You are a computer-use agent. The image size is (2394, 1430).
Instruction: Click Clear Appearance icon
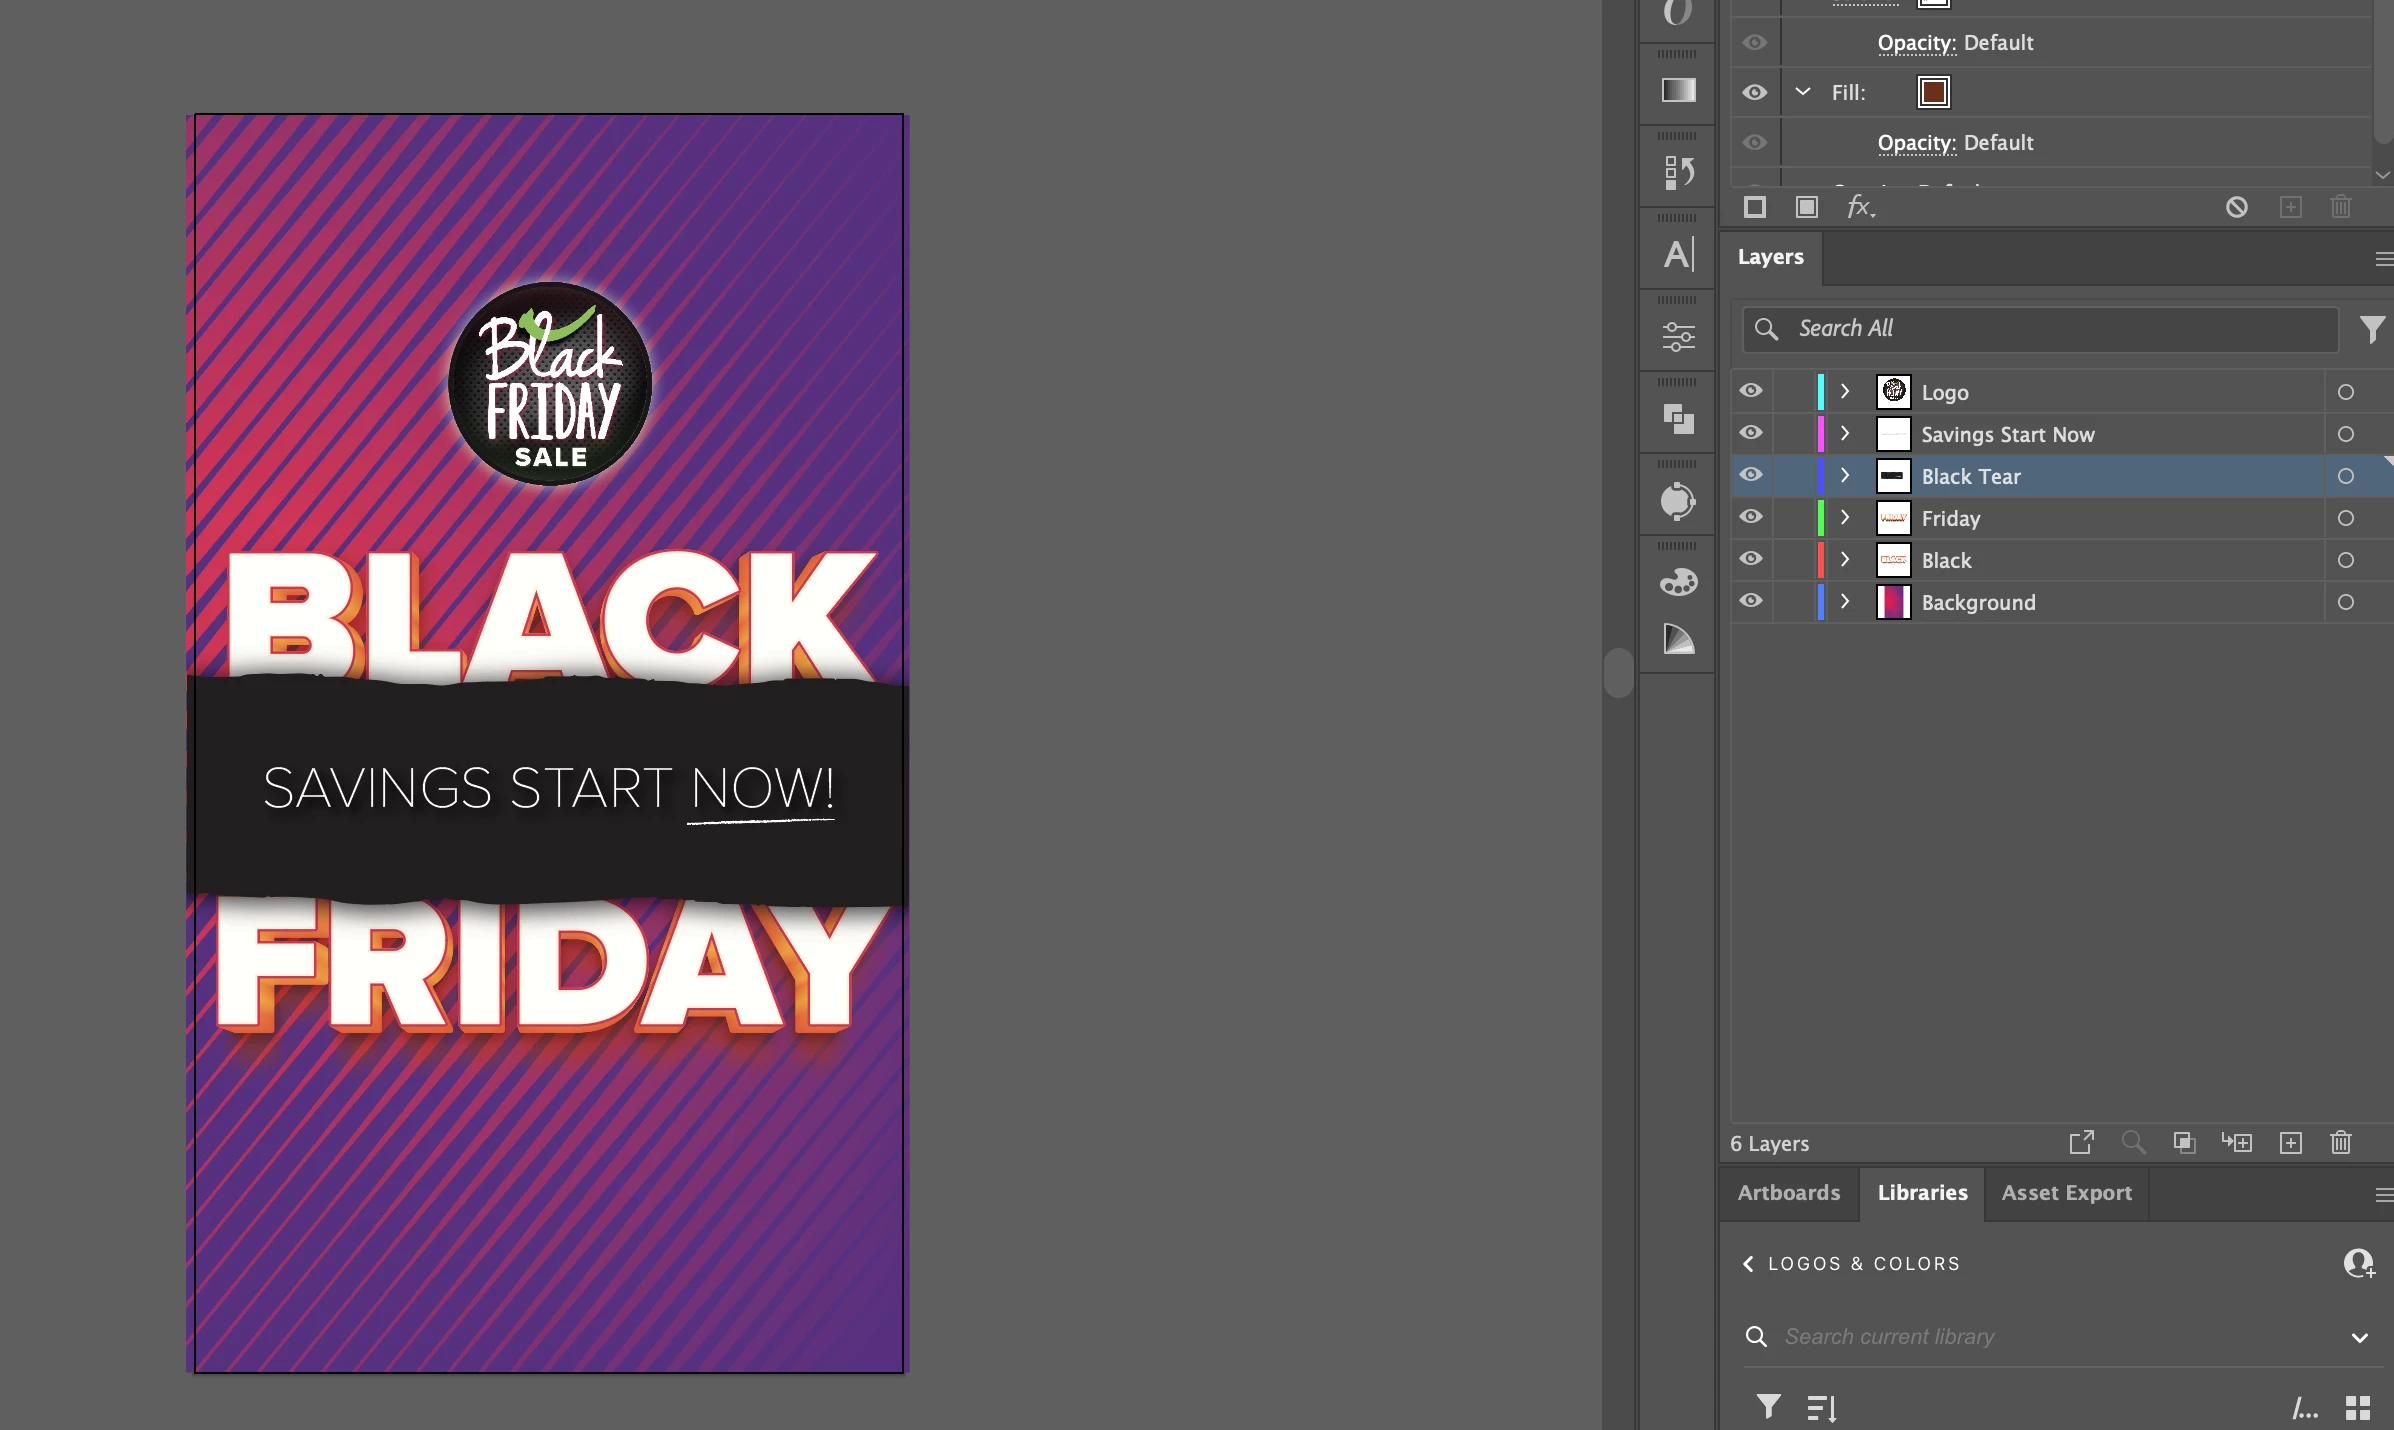click(x=2236, y=207)
